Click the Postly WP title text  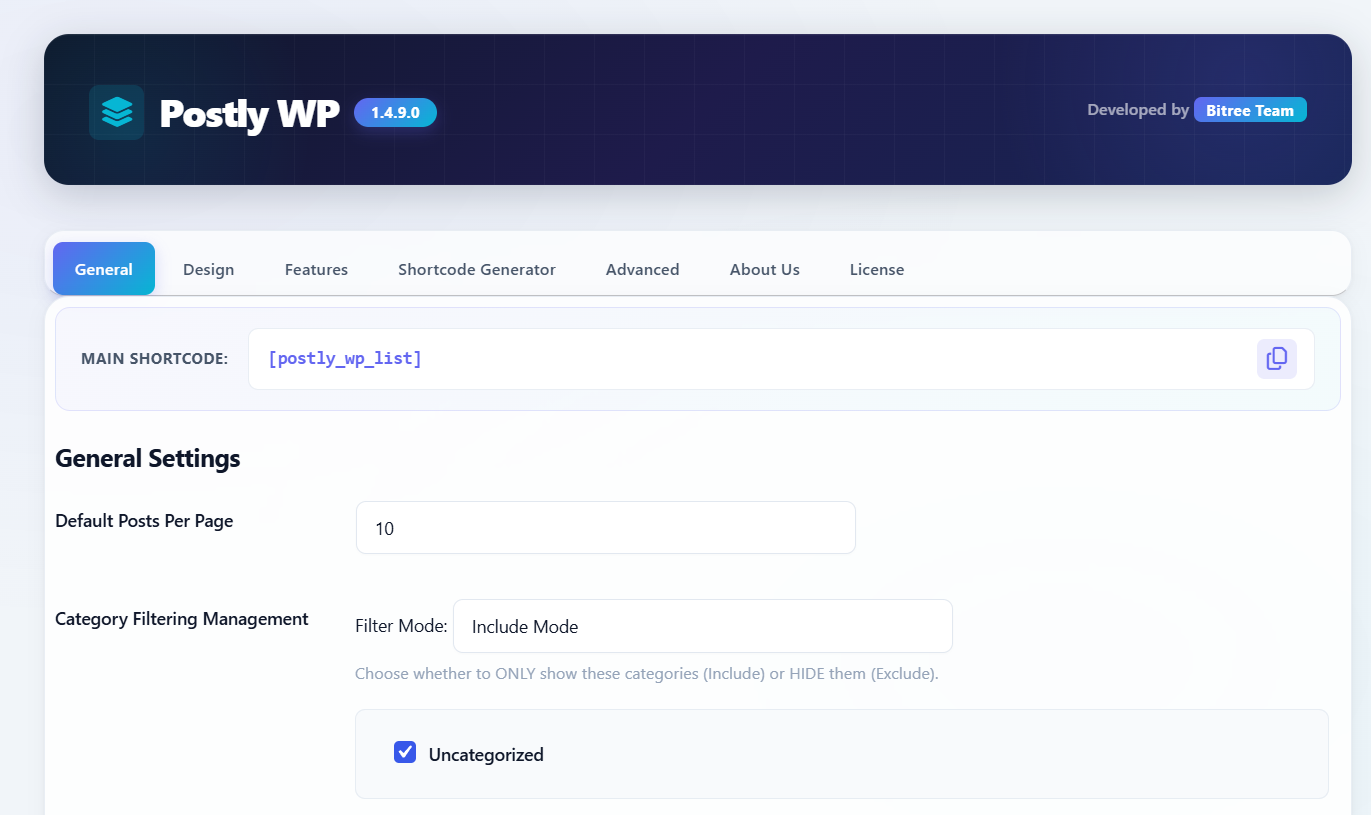[x=250, y=114]
